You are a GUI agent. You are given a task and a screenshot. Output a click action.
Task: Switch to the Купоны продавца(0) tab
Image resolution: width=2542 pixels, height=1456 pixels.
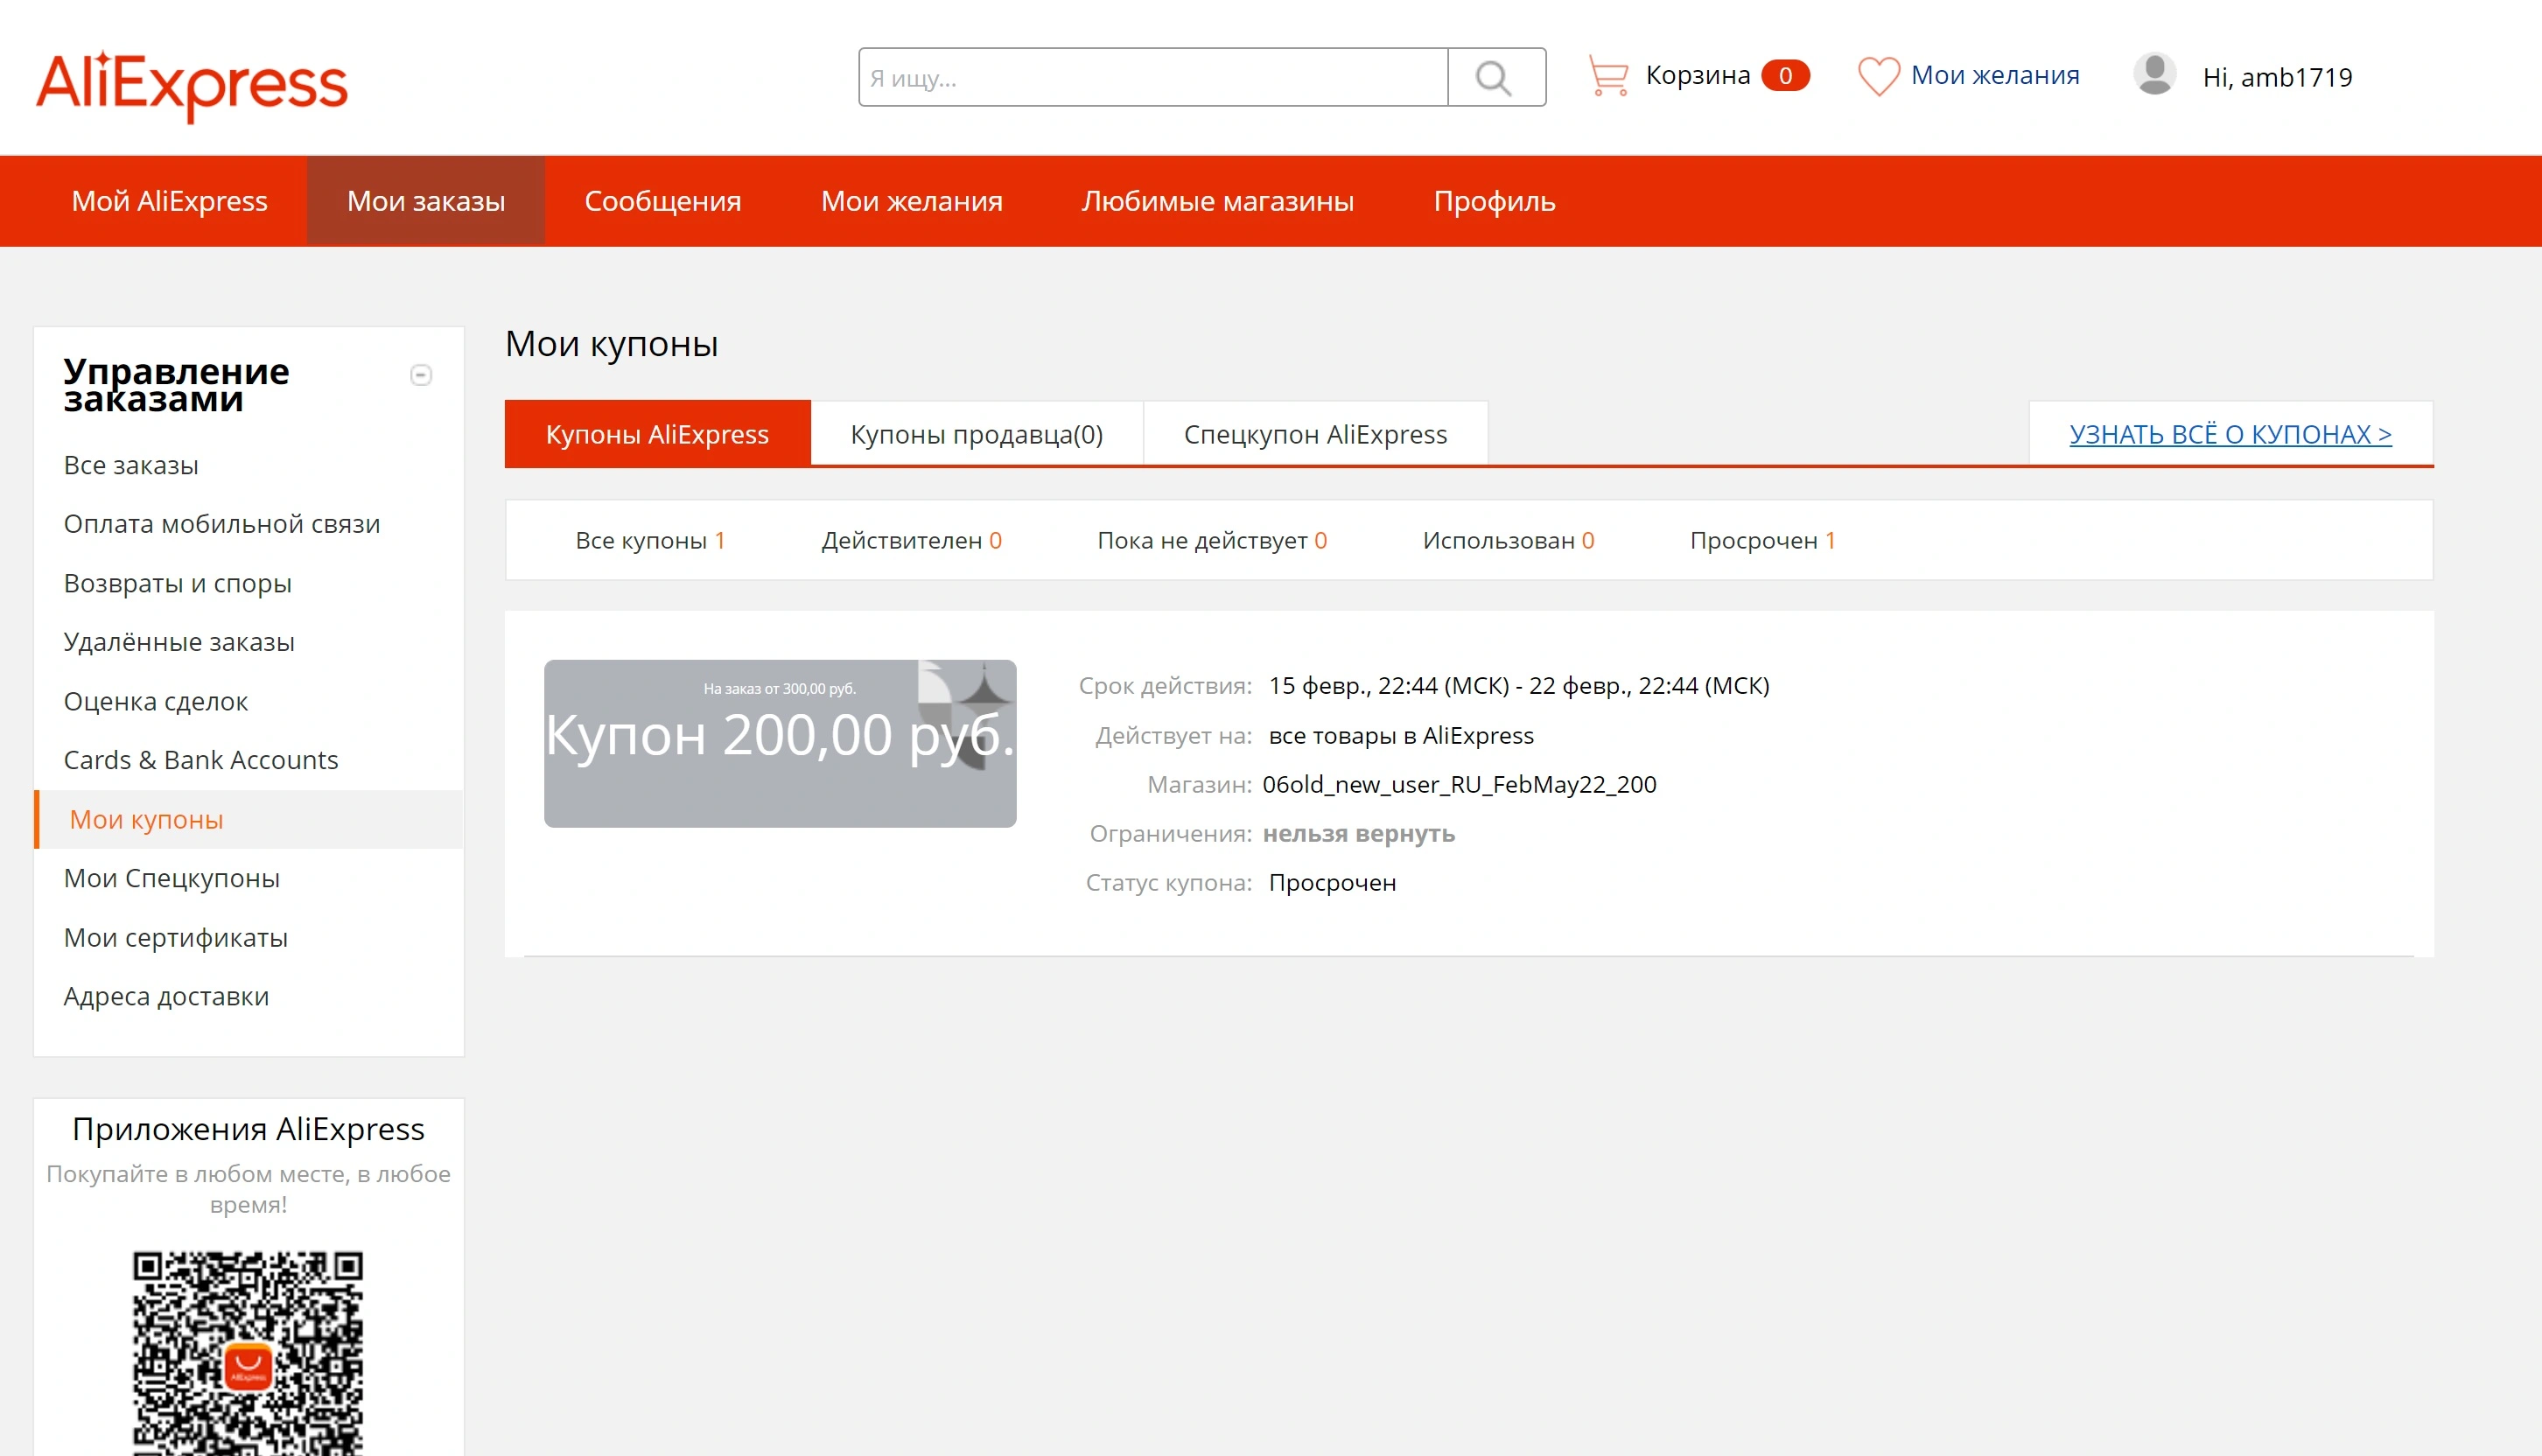[977, 434]
